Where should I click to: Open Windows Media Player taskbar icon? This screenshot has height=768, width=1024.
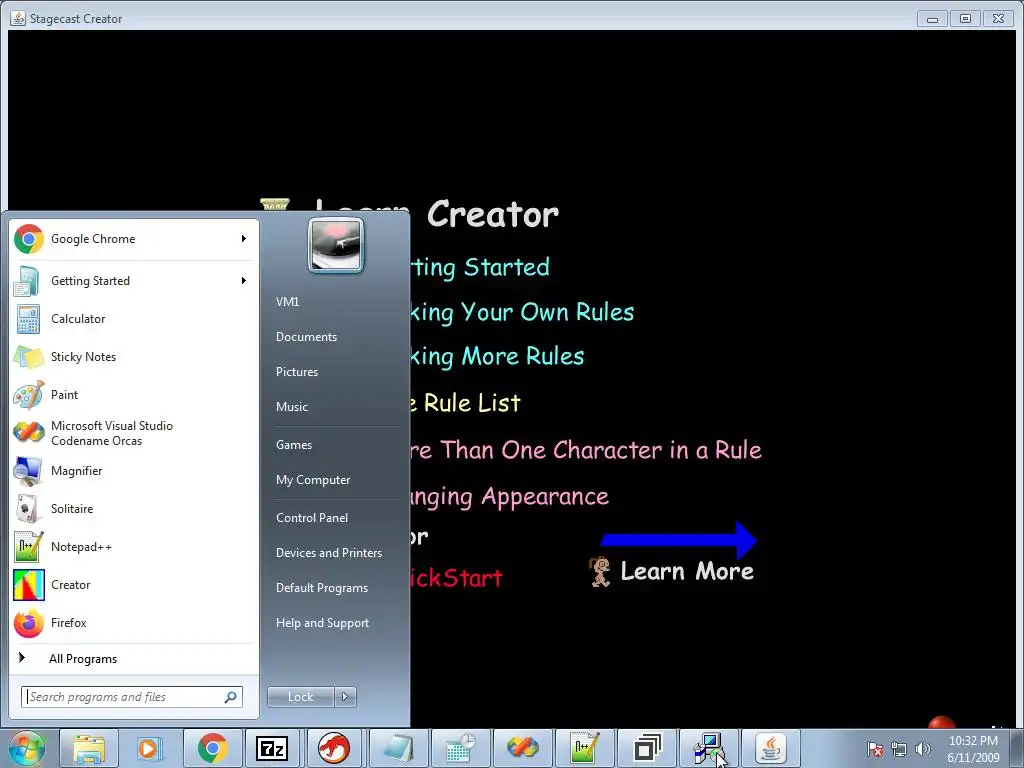(150, 748)
